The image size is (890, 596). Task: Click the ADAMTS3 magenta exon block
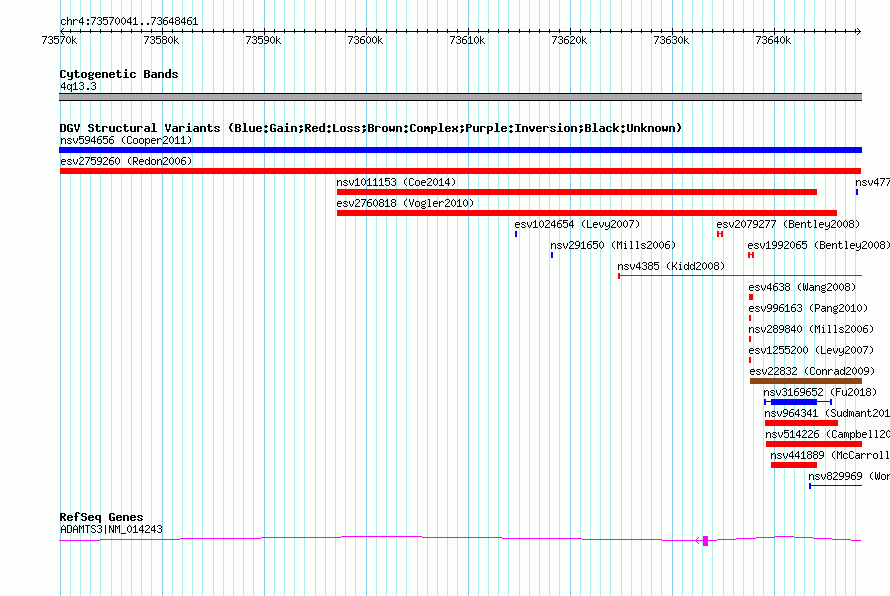[x=706, y=541]
